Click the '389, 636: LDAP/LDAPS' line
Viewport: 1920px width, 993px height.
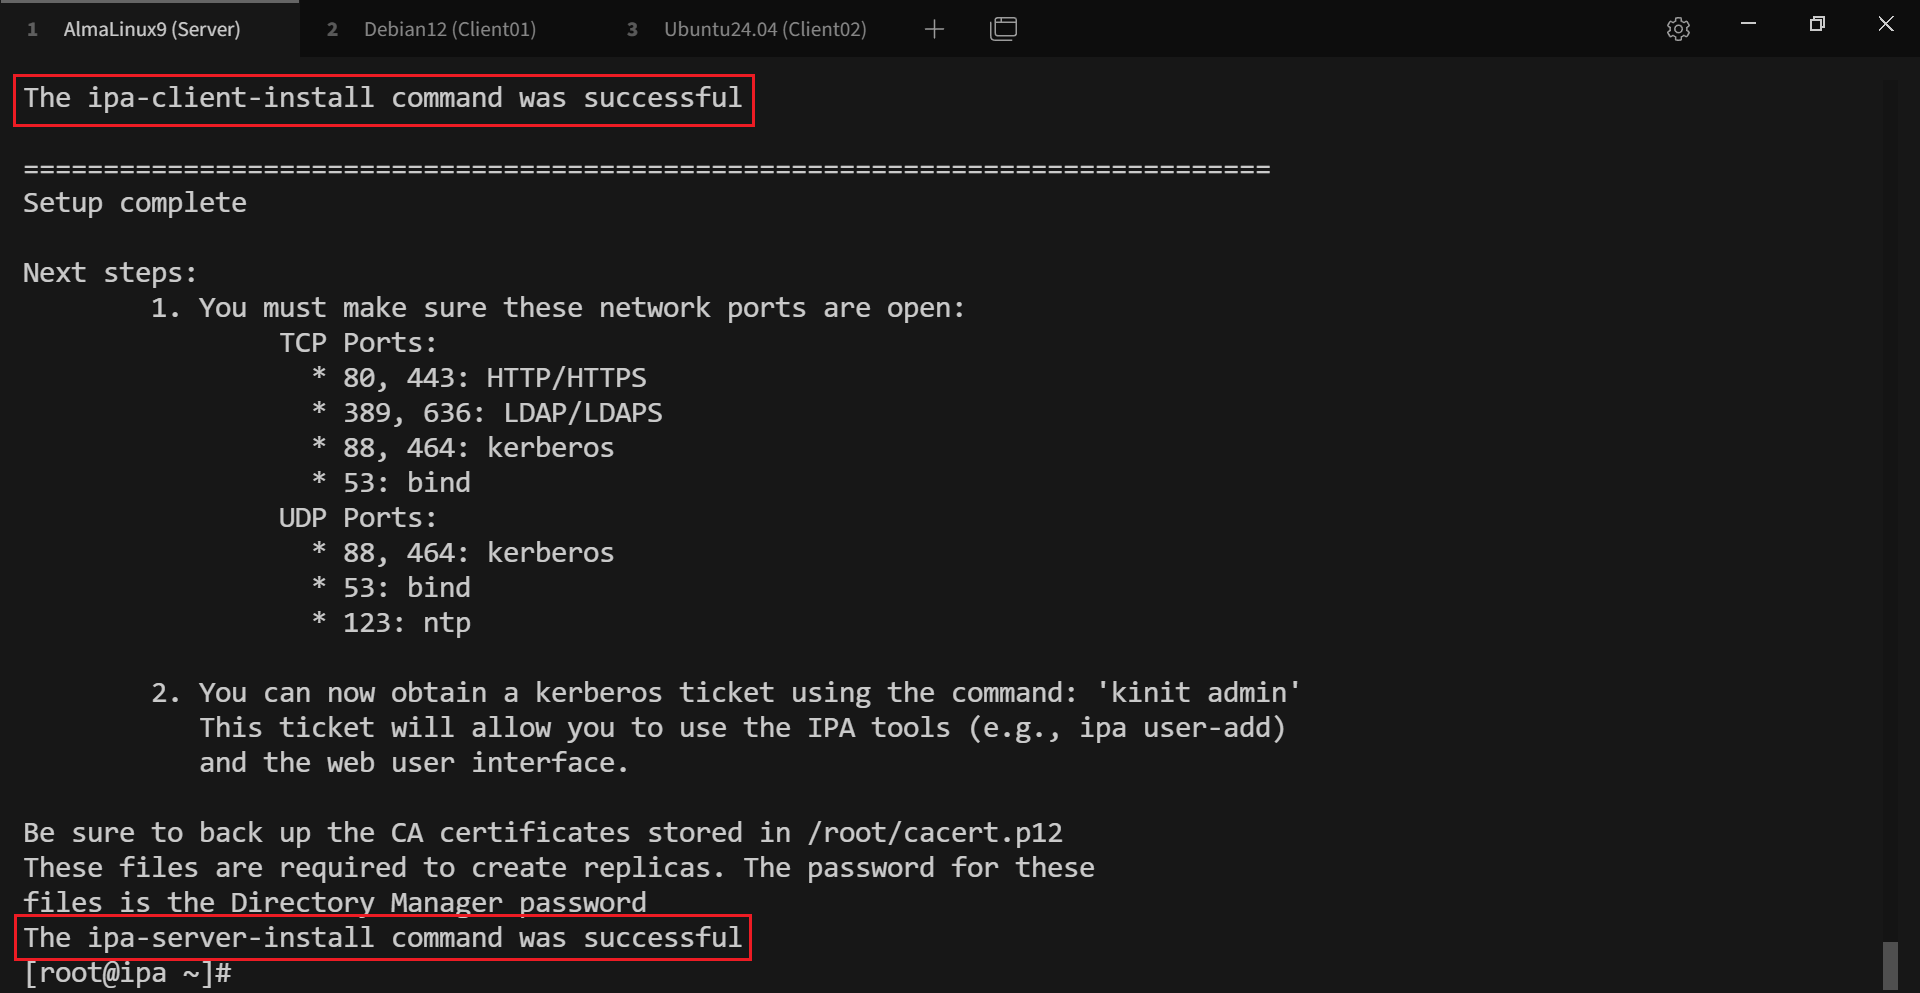[502, 413]
